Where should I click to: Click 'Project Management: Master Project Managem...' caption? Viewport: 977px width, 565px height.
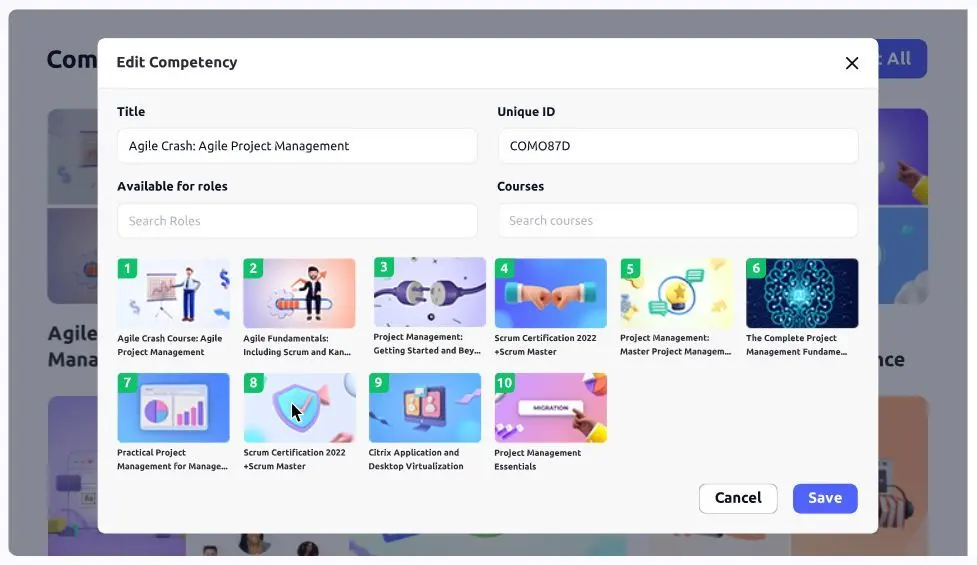click(x=675, y=345)
